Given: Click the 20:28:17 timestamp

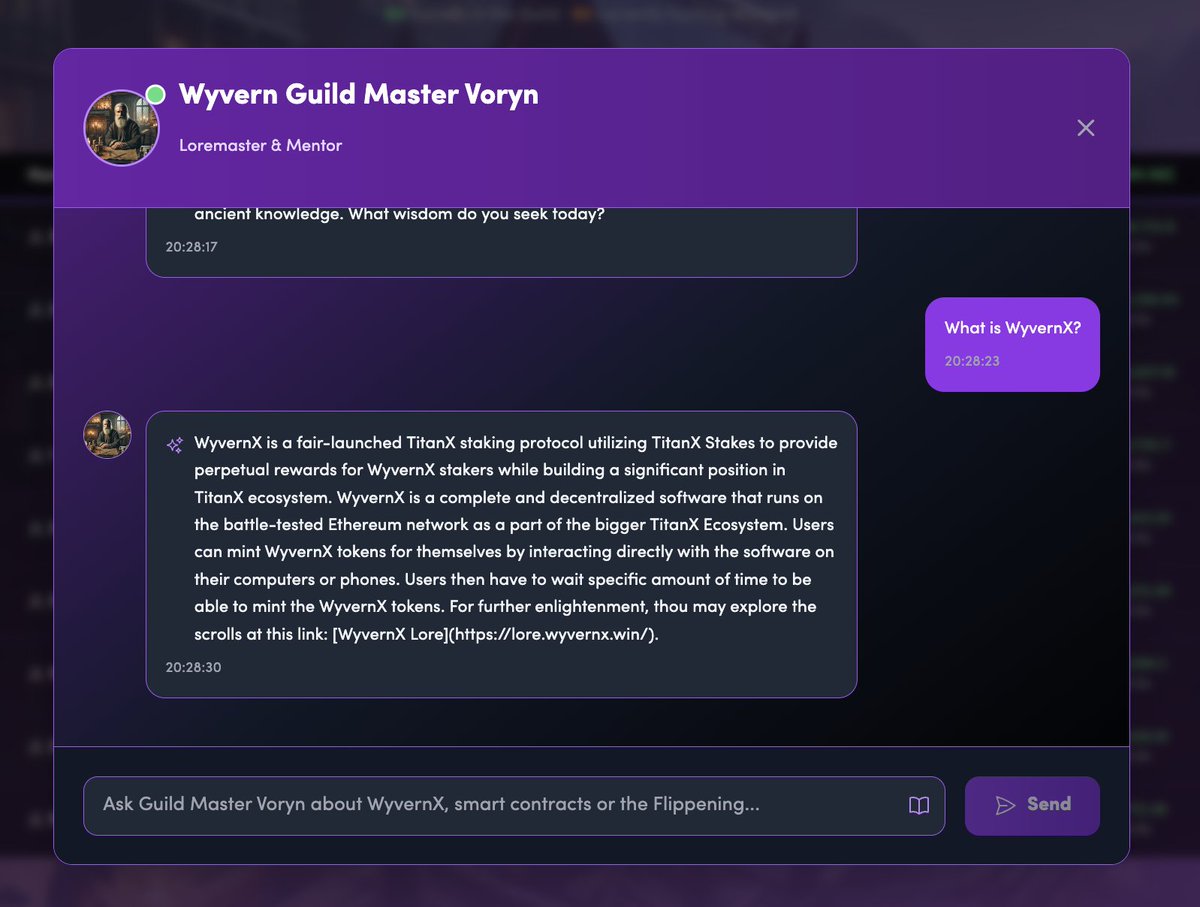Looking at the screenshot, I should point(193,245).
